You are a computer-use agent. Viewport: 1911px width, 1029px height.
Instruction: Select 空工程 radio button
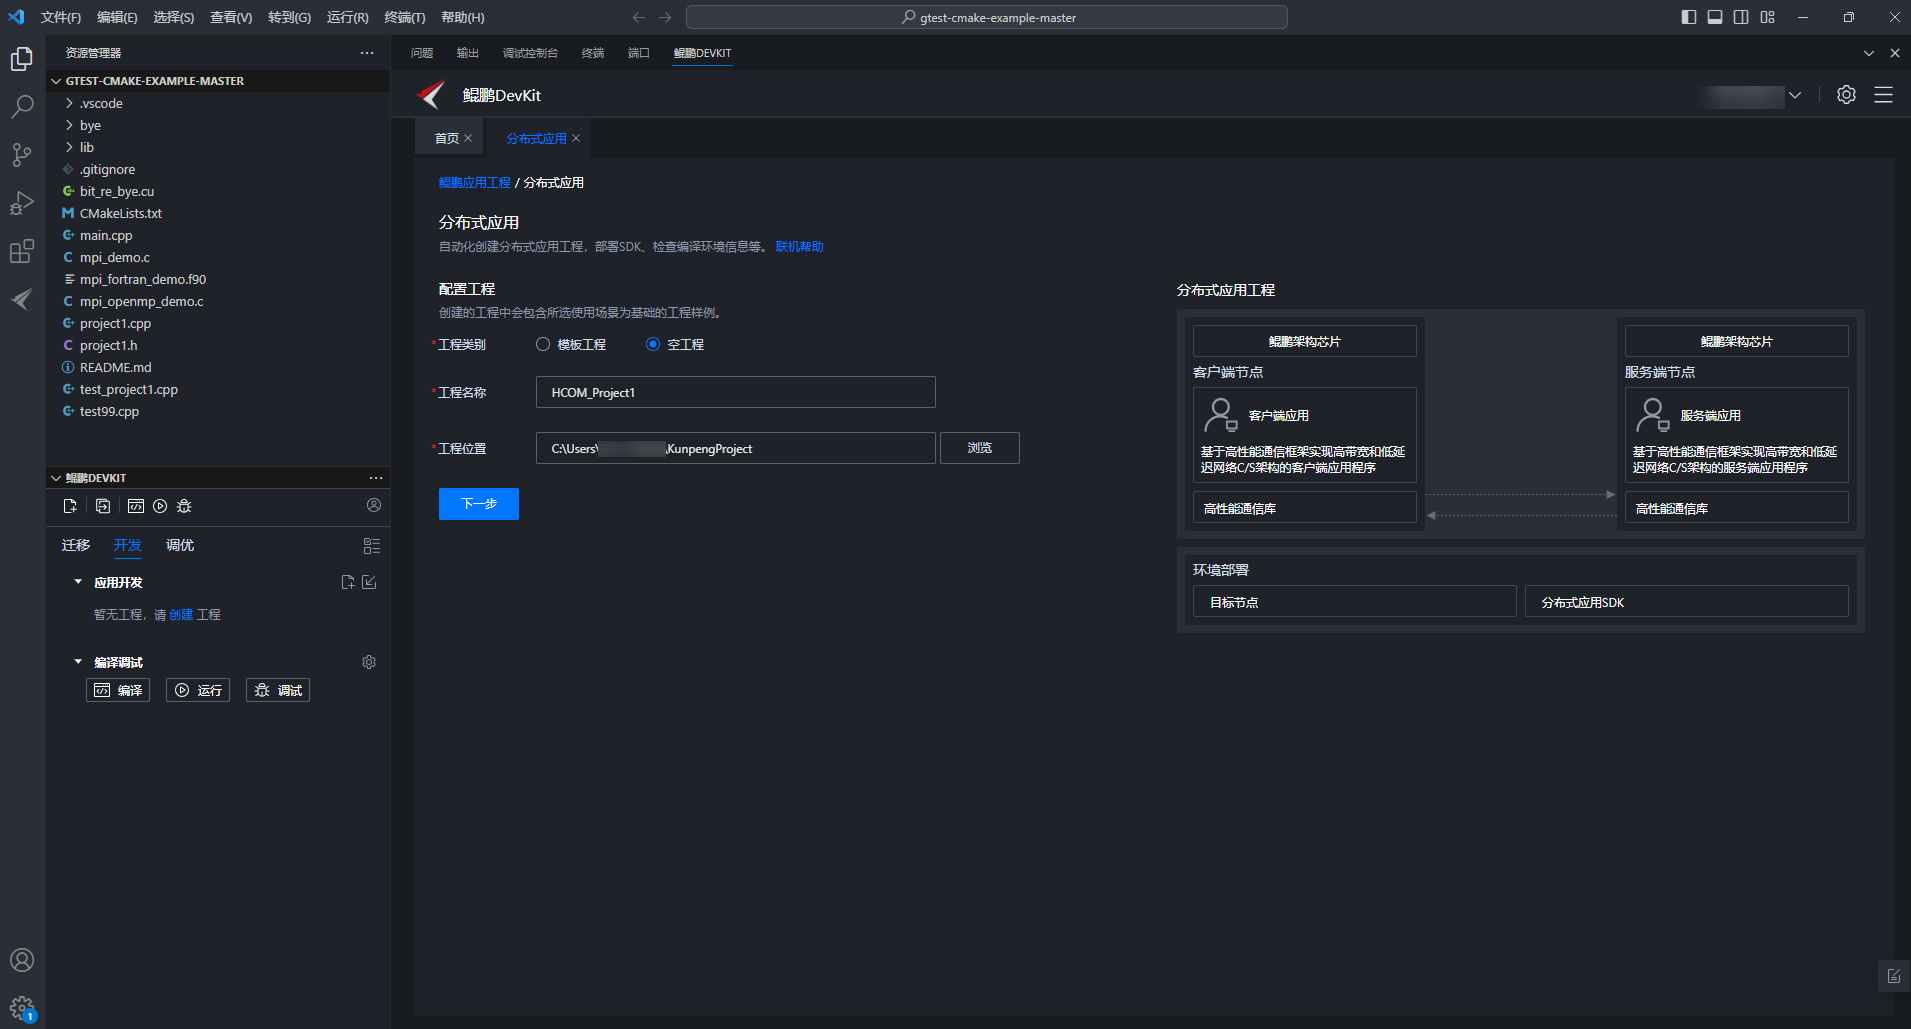tap(653, 344)
